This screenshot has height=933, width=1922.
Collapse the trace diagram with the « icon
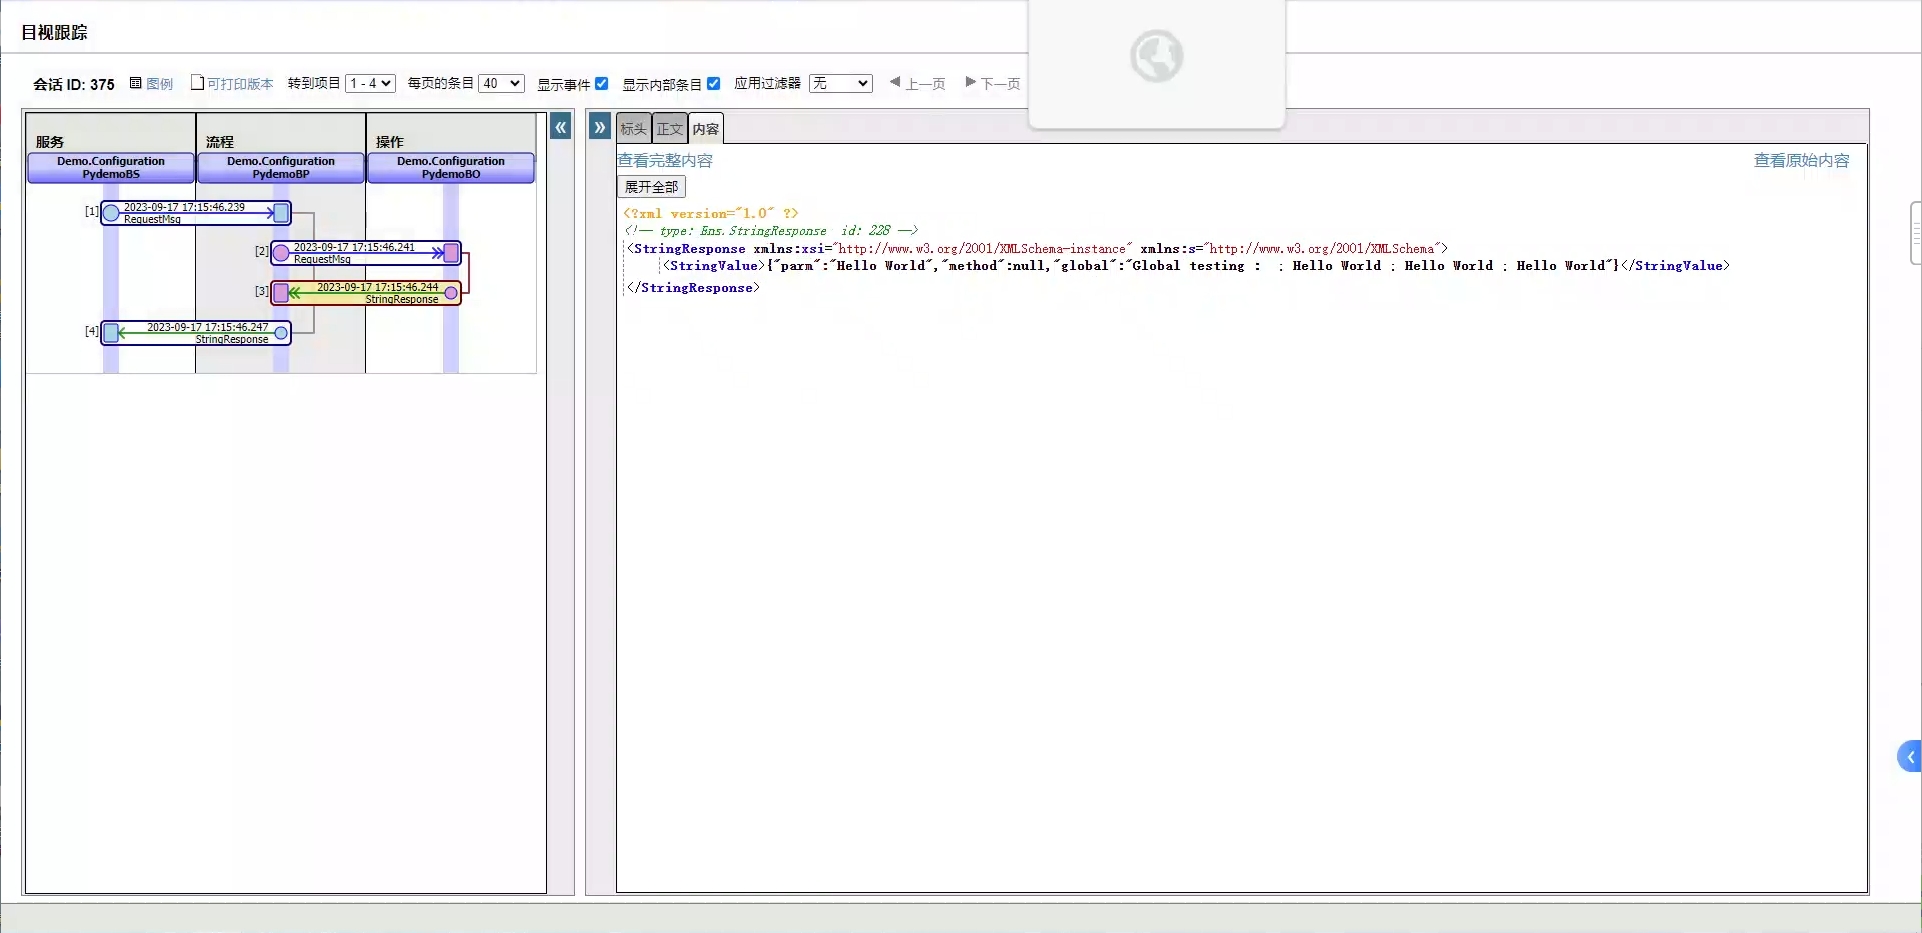(x=561, y=127)
